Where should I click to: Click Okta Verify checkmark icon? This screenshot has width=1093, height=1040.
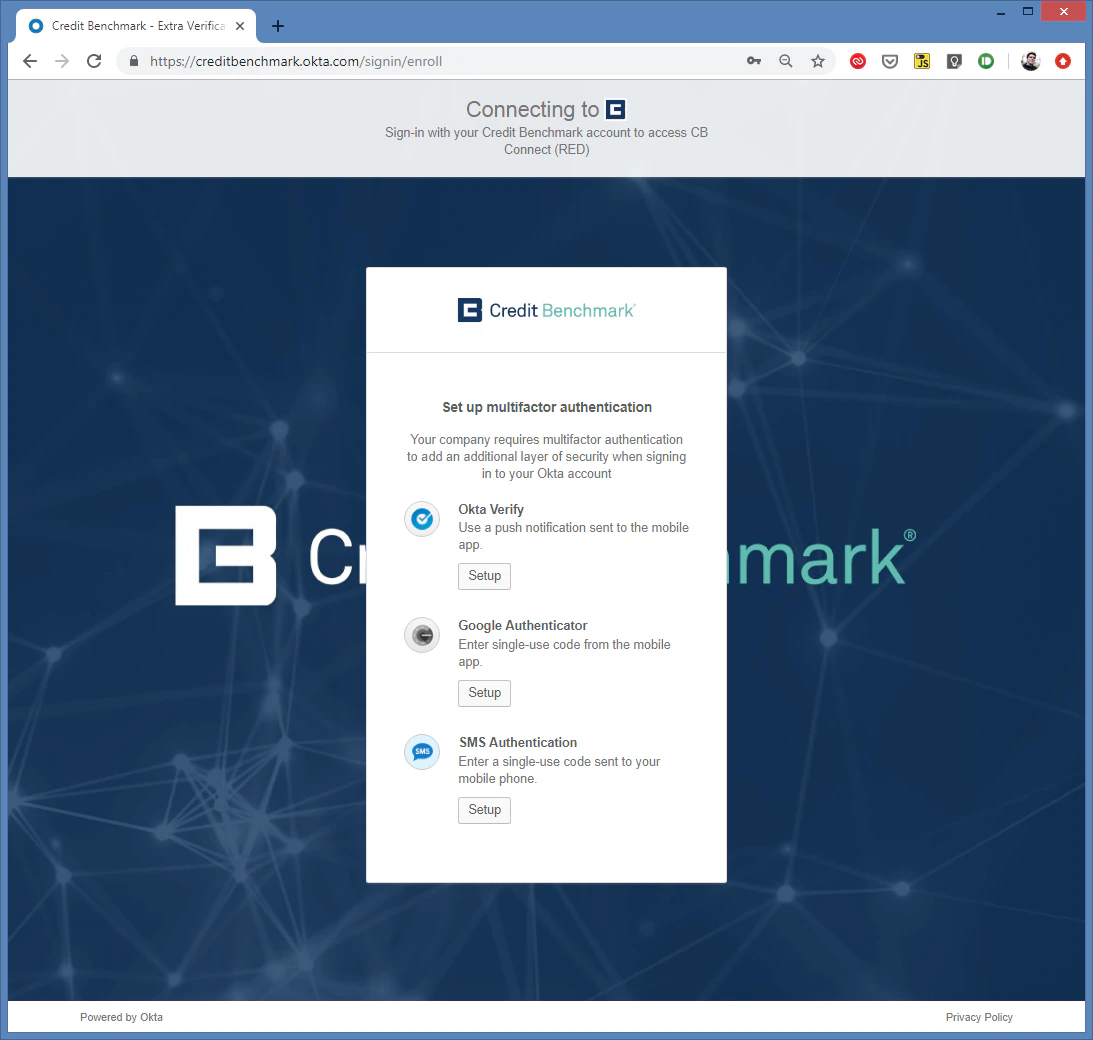point(422,519)
